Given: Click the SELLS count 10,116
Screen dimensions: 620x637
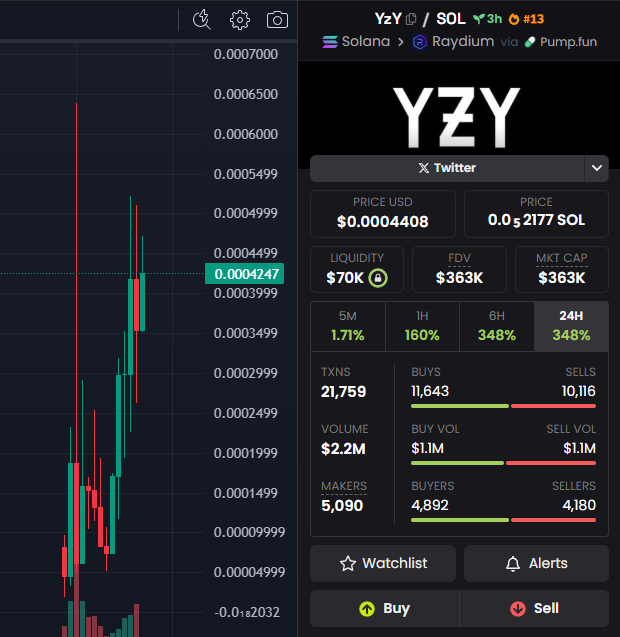Looking at the screenshot, I should 579,391.
